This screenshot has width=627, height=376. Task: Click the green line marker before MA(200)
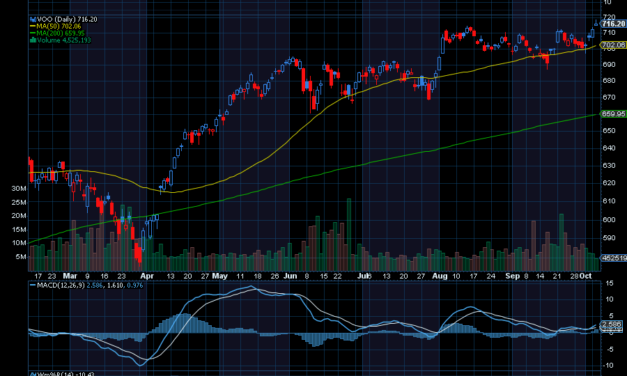tap(33, 34)
